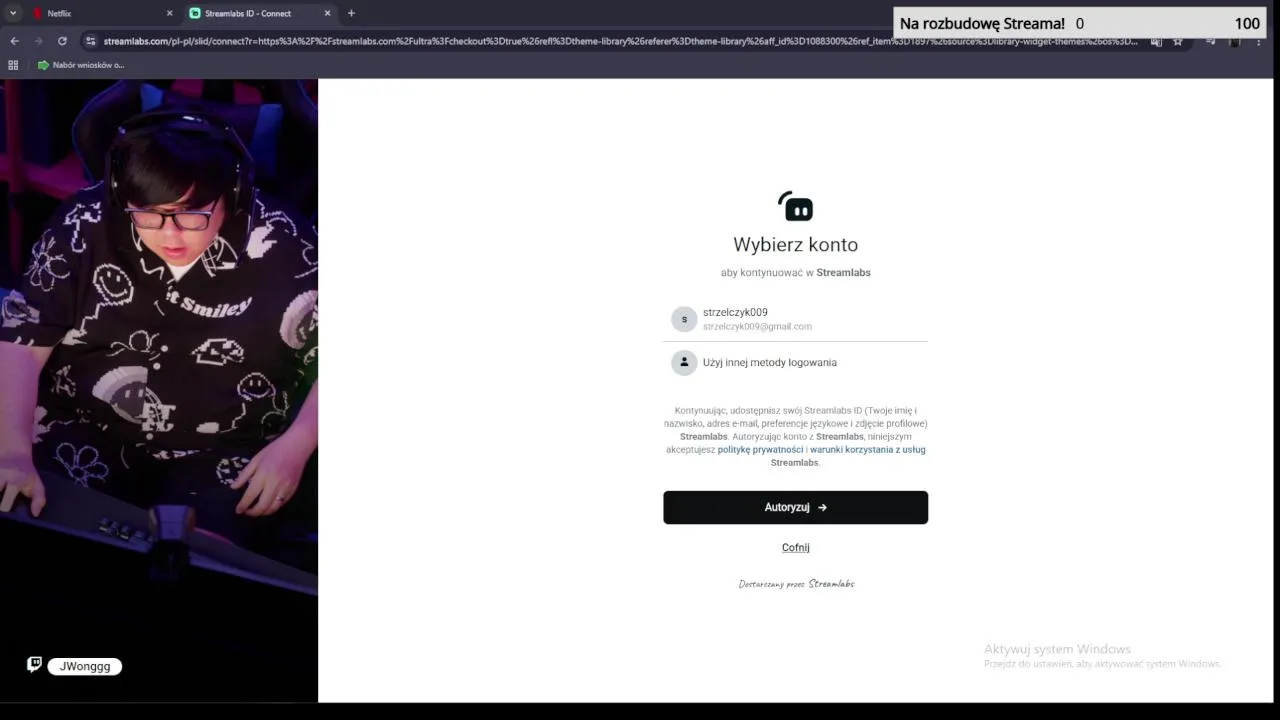The height and width of the screenshot is (720, 1280).
Task: Switch to the Netflix tab
Action: coord(100,13)
